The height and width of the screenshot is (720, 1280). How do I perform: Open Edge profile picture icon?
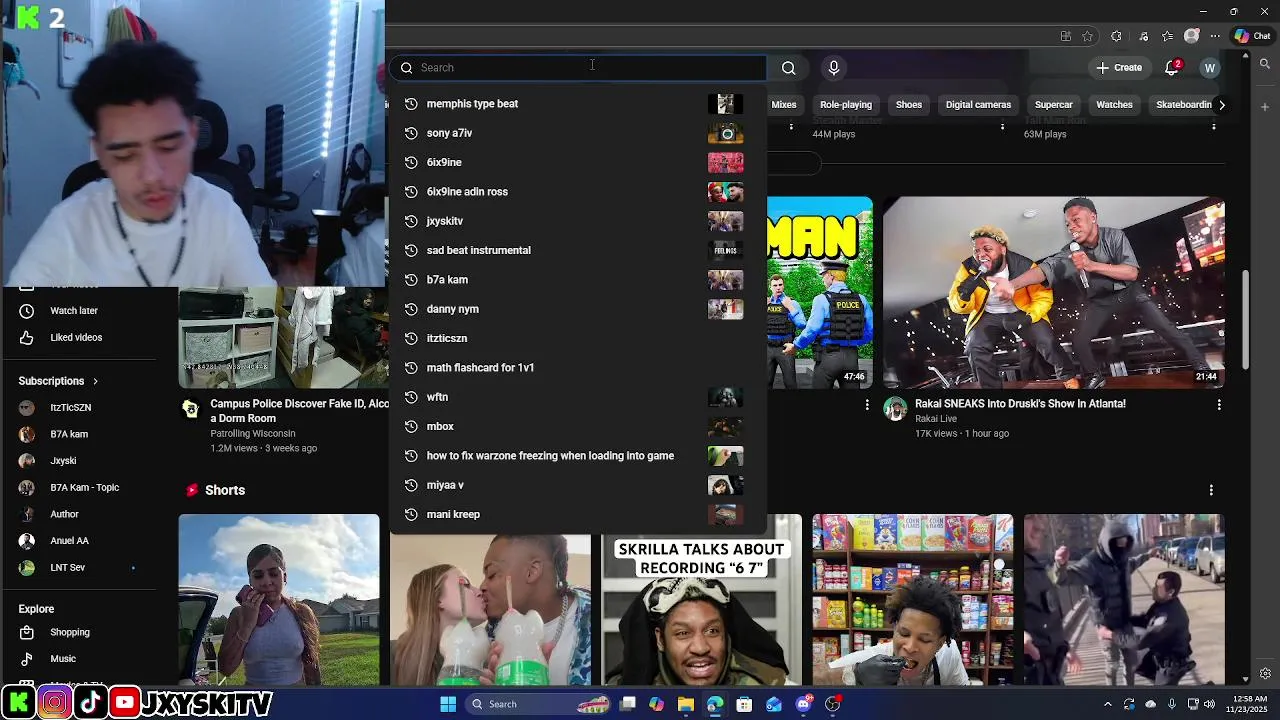[1192, 36]
